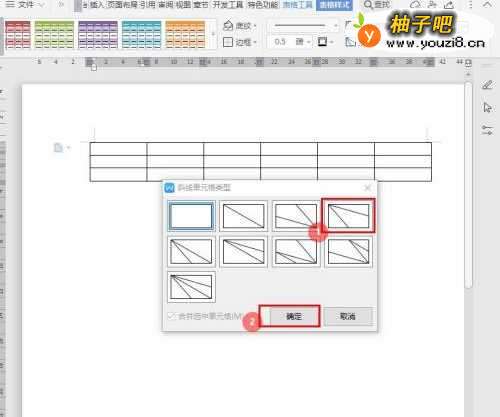Apply the purple table style preset
Screen dimensions: 500x417
click(x=98, y=35)
